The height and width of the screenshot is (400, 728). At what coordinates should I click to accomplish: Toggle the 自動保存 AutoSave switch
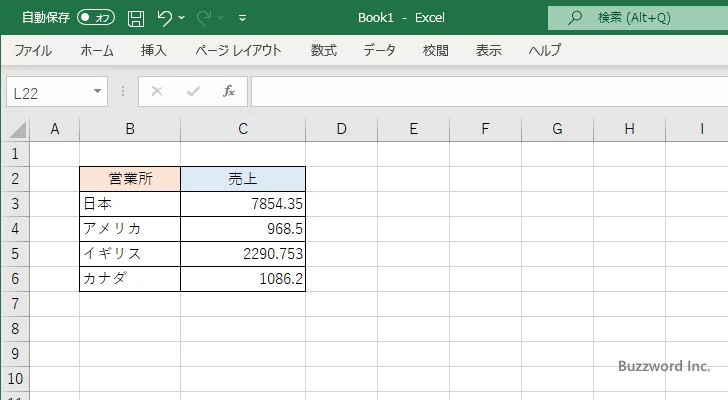pos(96,18)
